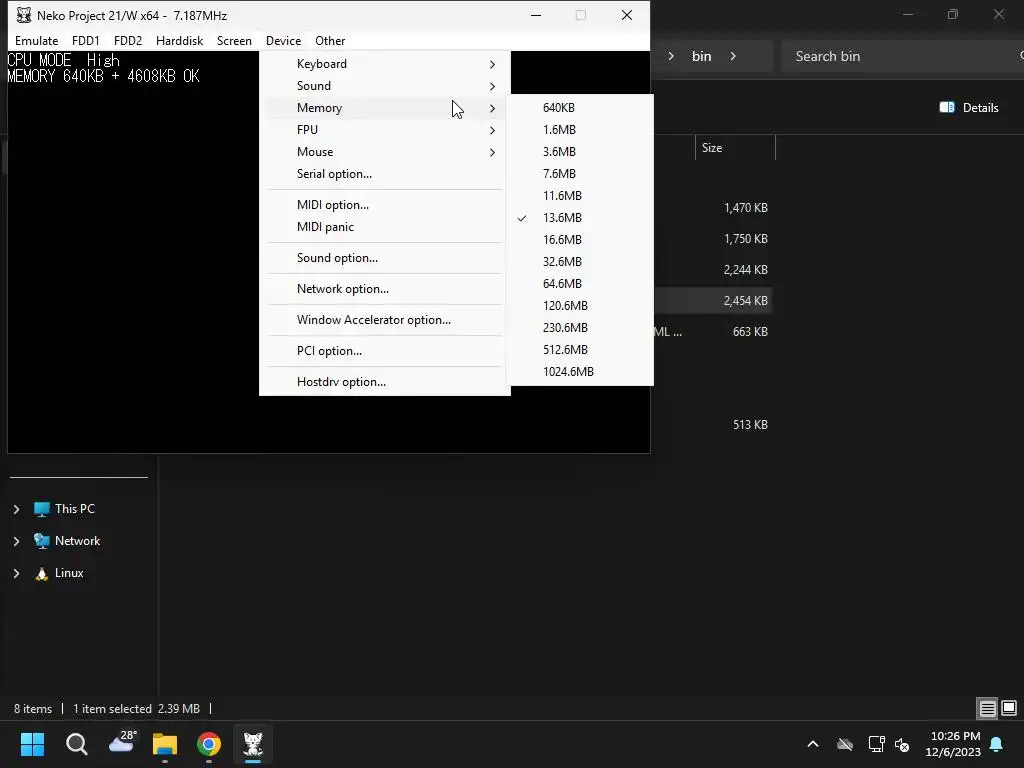This screenshot has width=1024, height=768.
Task: Close the open Device menu
Action: [x=283, y=40]
